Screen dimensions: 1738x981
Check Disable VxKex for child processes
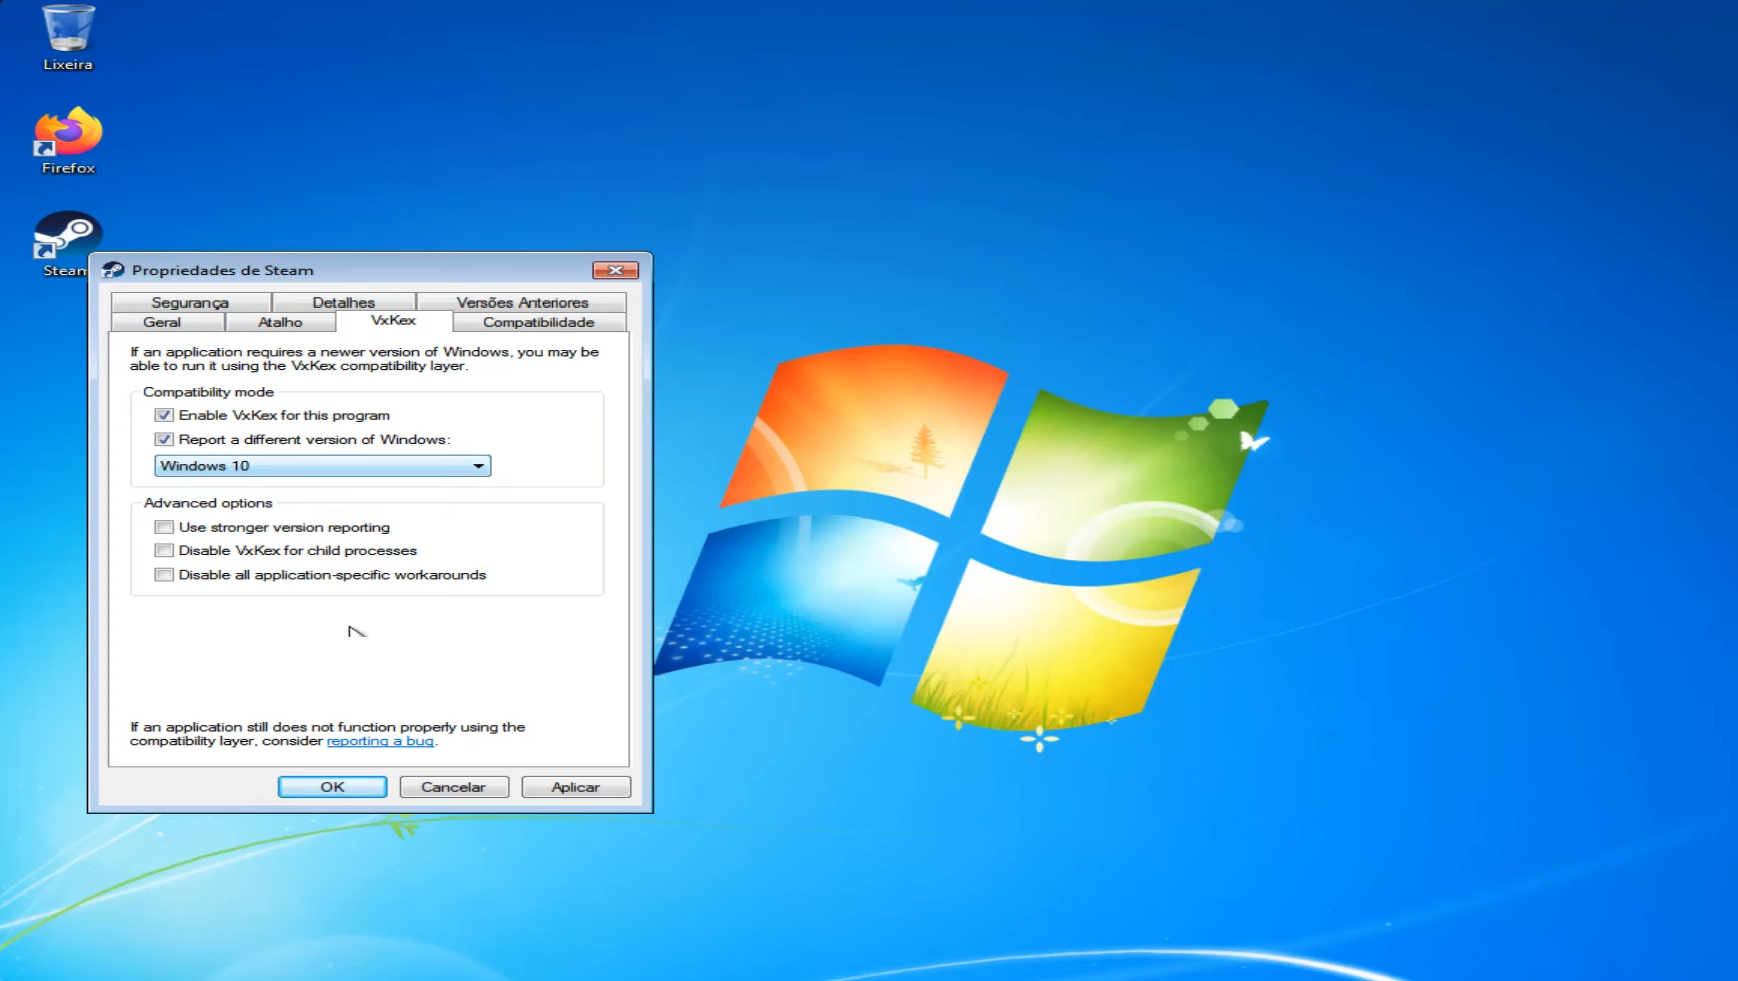pos(164,550)
